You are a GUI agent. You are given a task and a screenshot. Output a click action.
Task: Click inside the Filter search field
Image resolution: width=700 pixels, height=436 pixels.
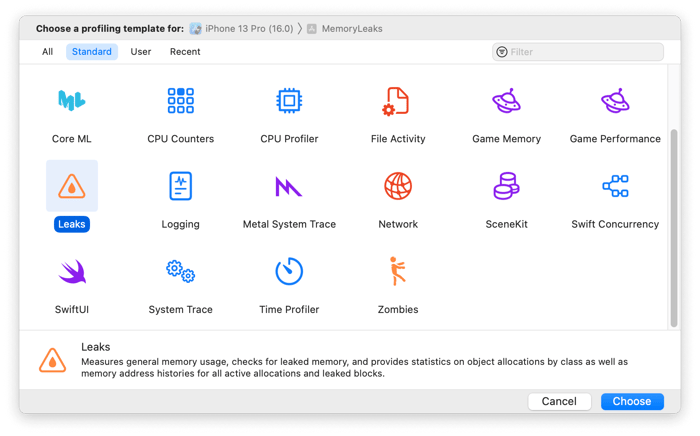click(584, 52)
